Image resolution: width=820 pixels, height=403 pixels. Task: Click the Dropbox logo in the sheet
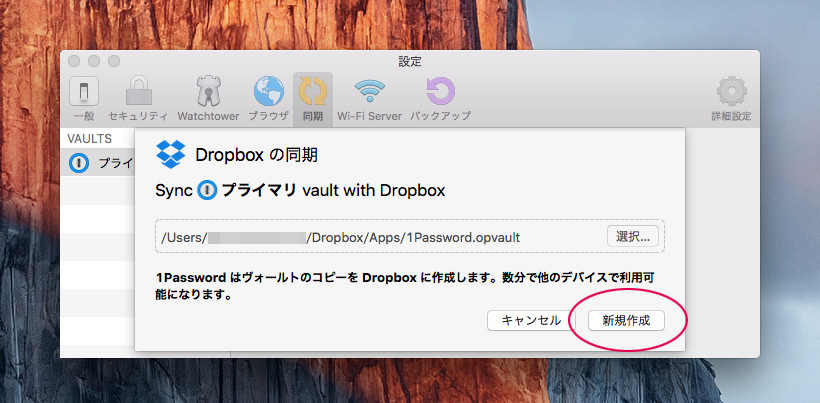click(171, 155)
